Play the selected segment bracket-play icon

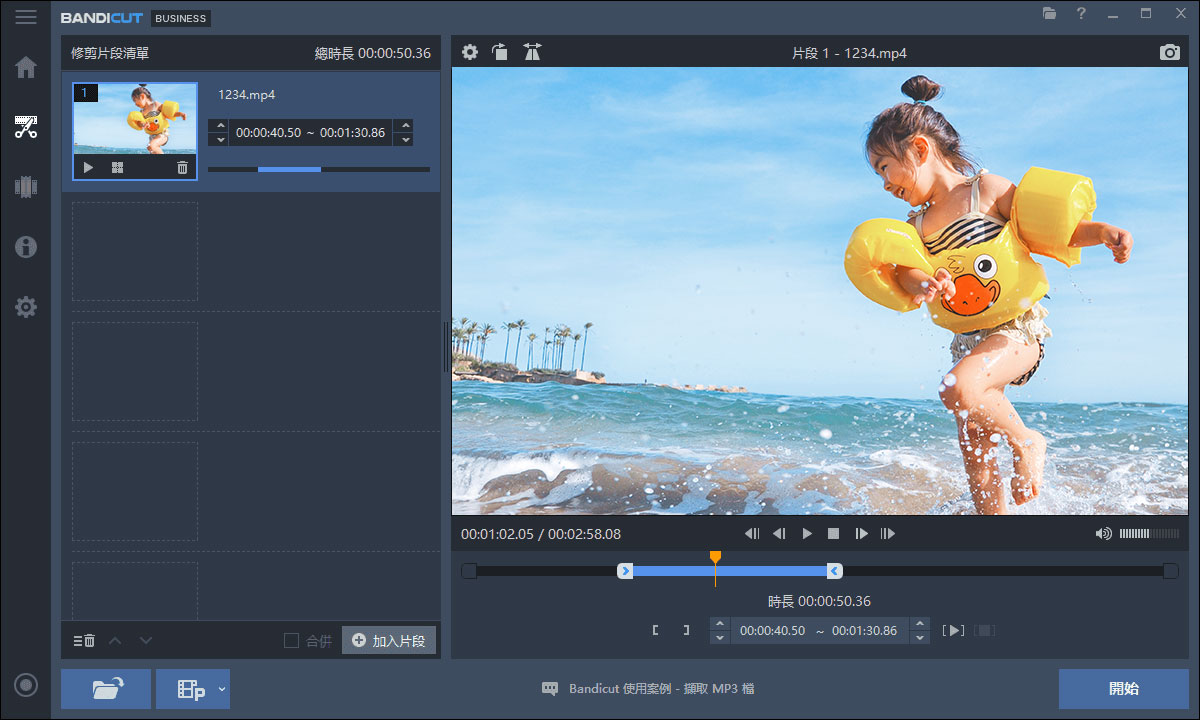(x=953, y=630)
